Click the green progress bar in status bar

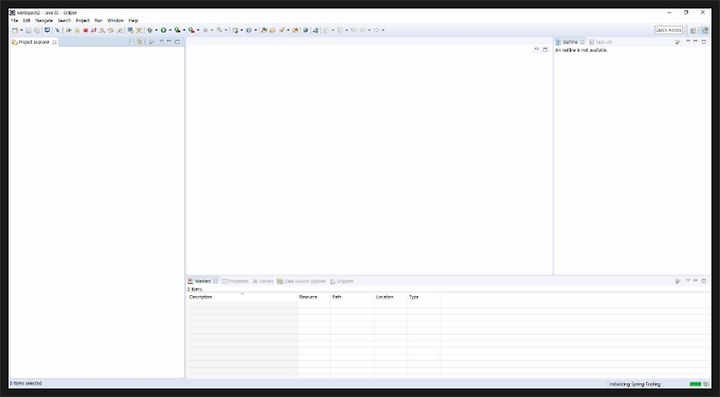[x=695, y=384]
